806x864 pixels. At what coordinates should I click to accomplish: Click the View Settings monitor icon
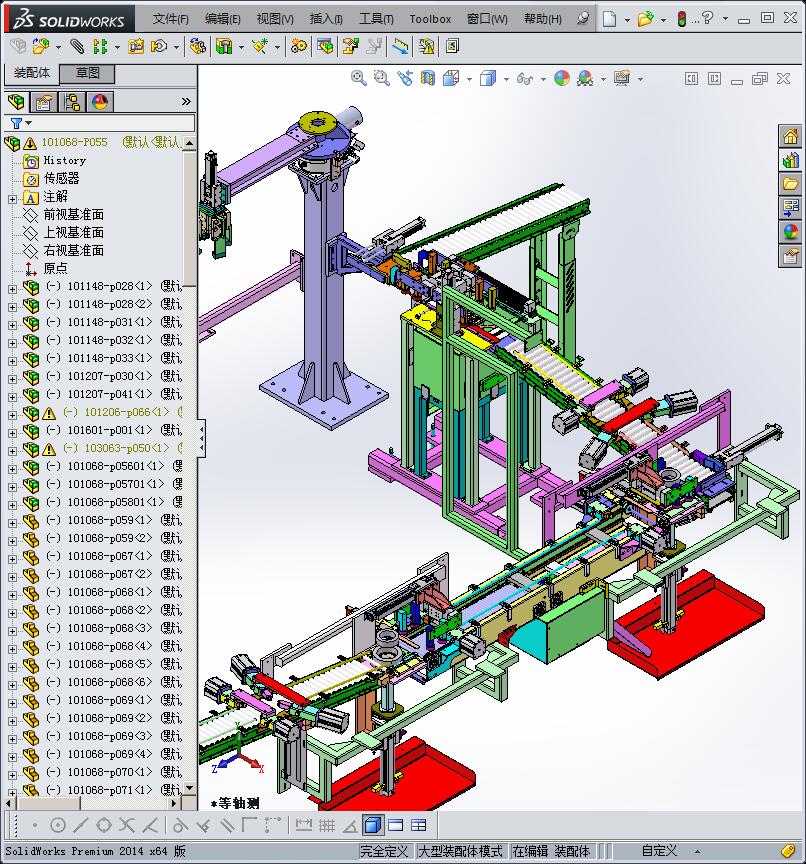(x=622, y=79)
